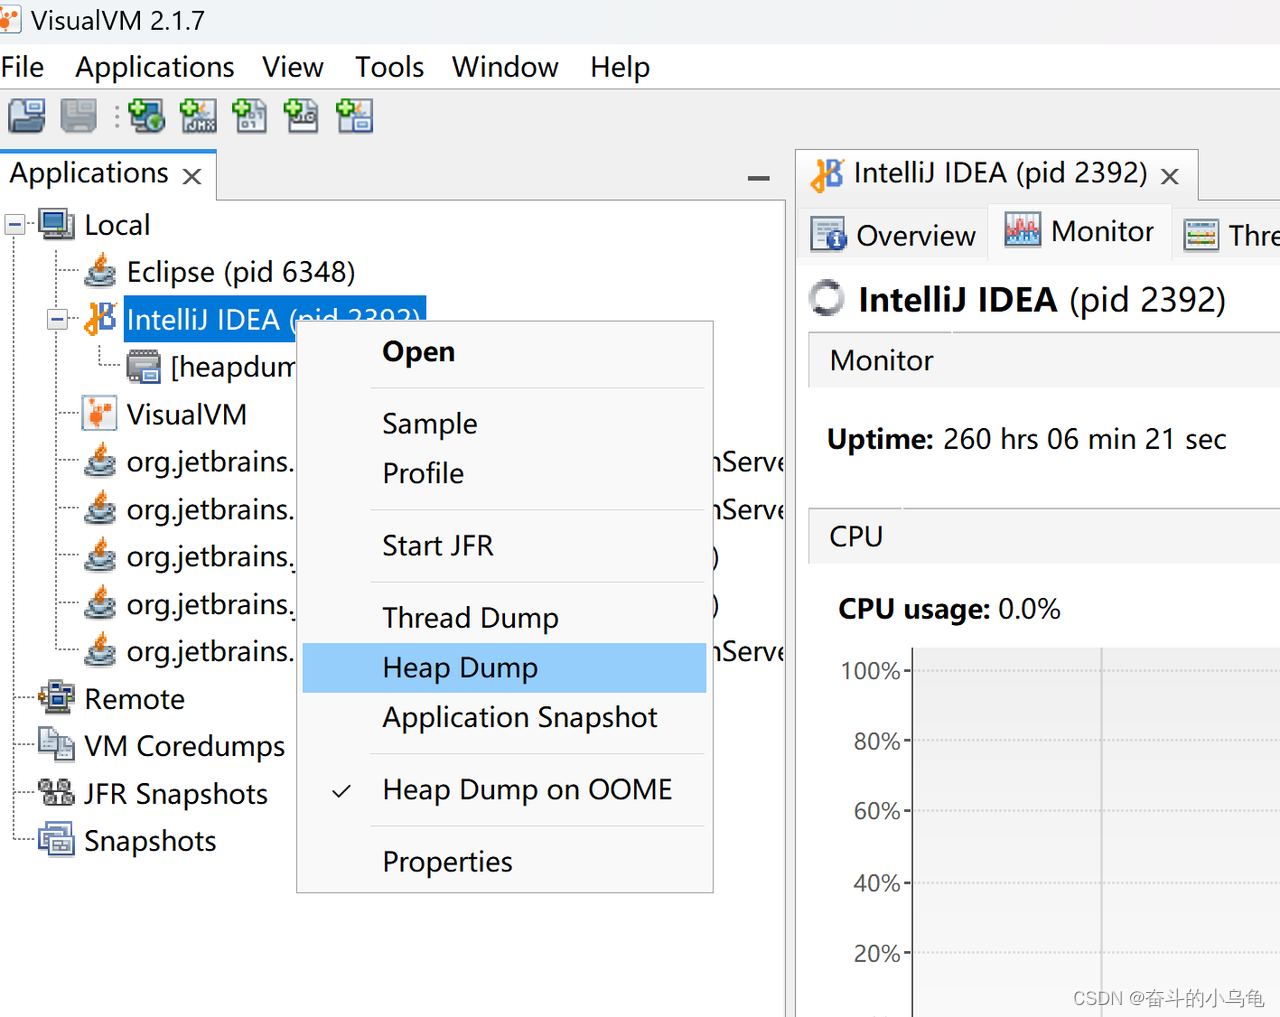The width and height of the screenshot is (1280, 1017).
Task: Click the CPU usage 0.0% label
Action: pyautogui.click(x=949, y=609)
